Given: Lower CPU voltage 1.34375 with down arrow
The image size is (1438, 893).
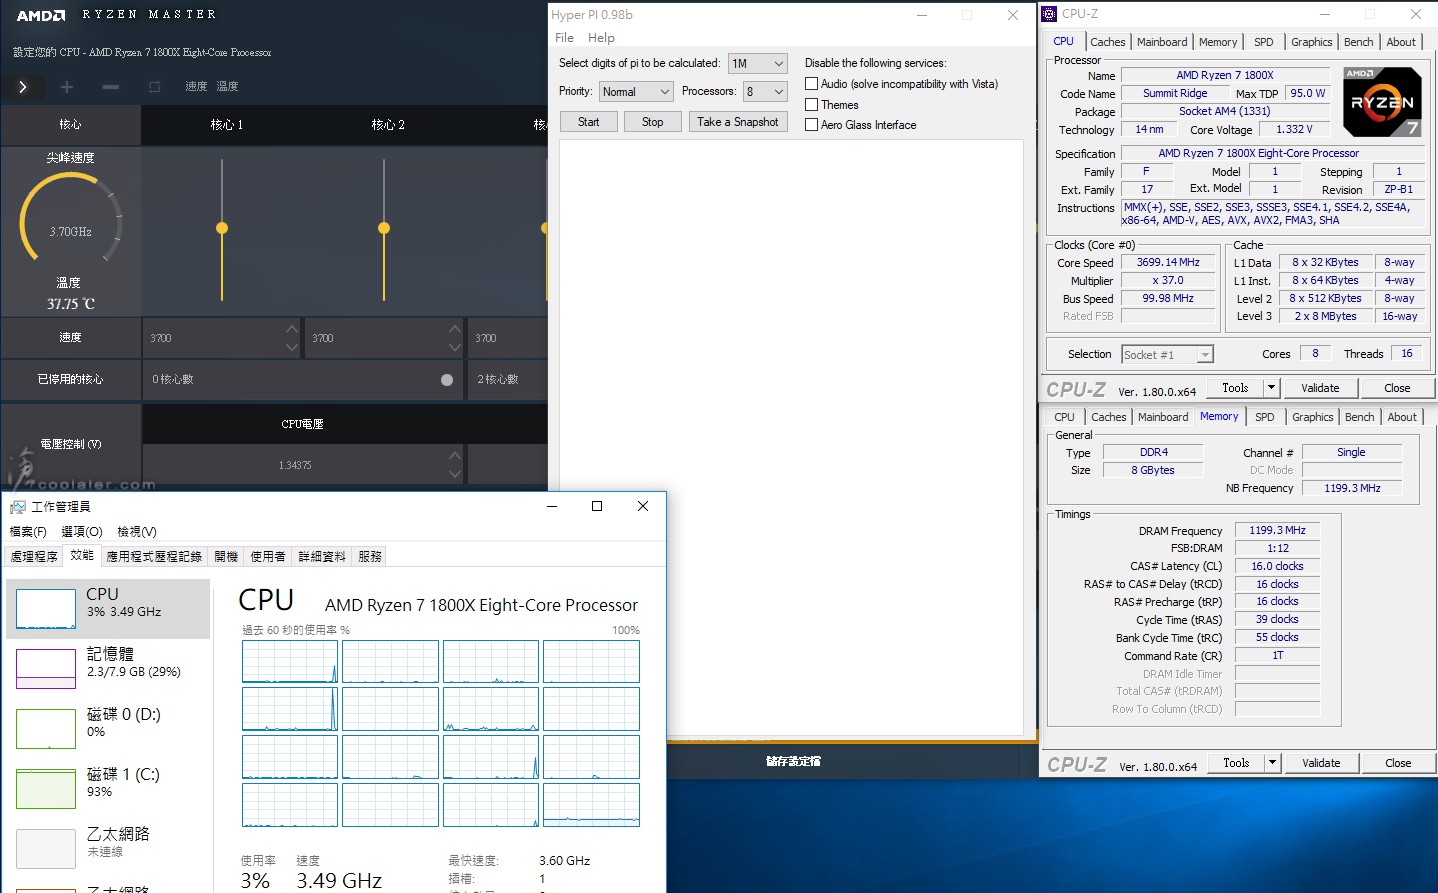Looking at the screenshot, I should [x=455, y=474].
